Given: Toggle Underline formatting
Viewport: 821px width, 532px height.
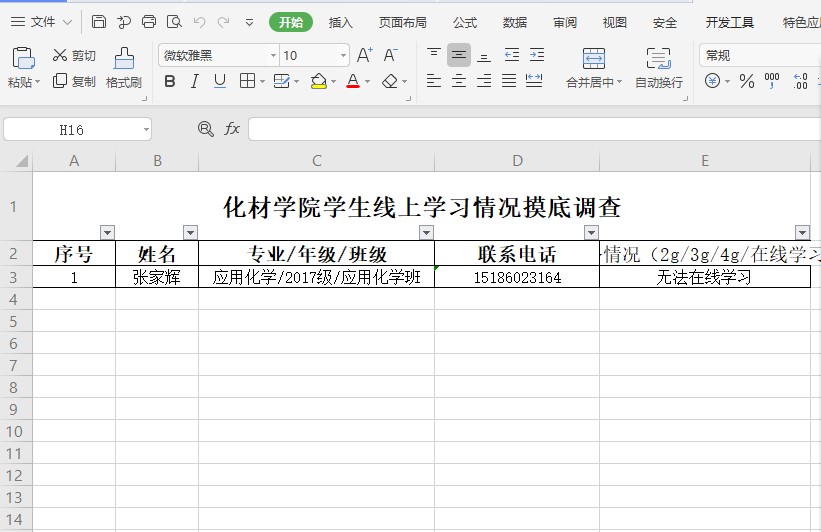Looking at the screenshot, I should point(219,81).
